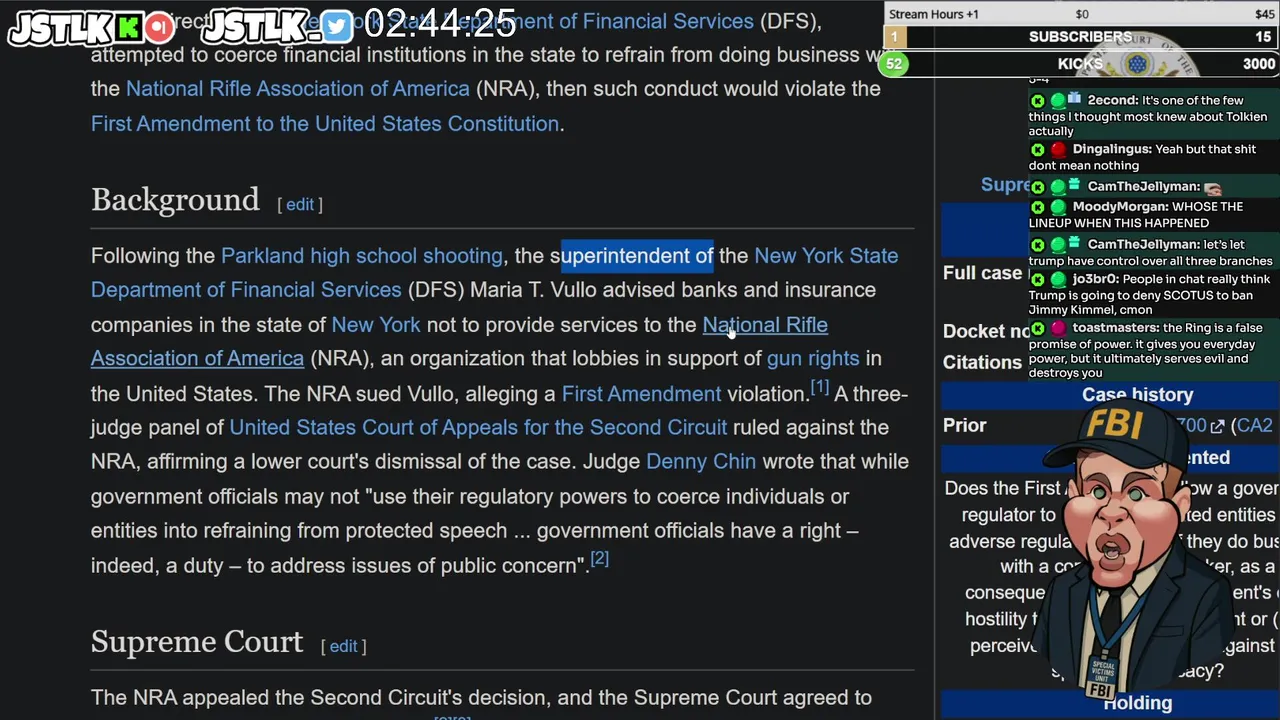This screenshot has height=720, width=1280.
Task: Click the Background section heading
Action: point(175,200)
